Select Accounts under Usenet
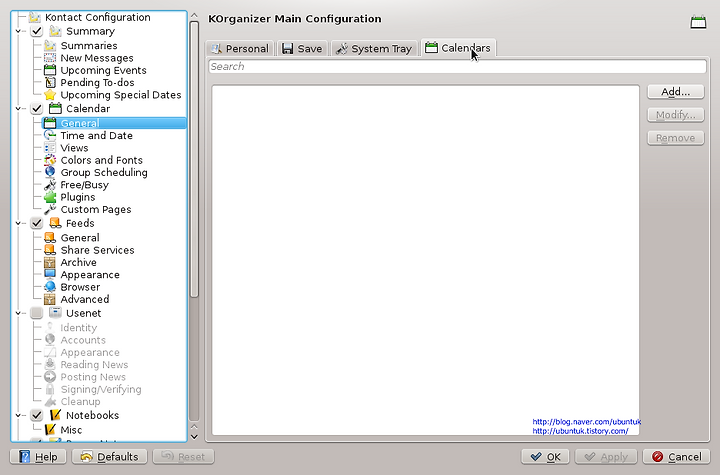720x475 pixels. tap(83, 340)
